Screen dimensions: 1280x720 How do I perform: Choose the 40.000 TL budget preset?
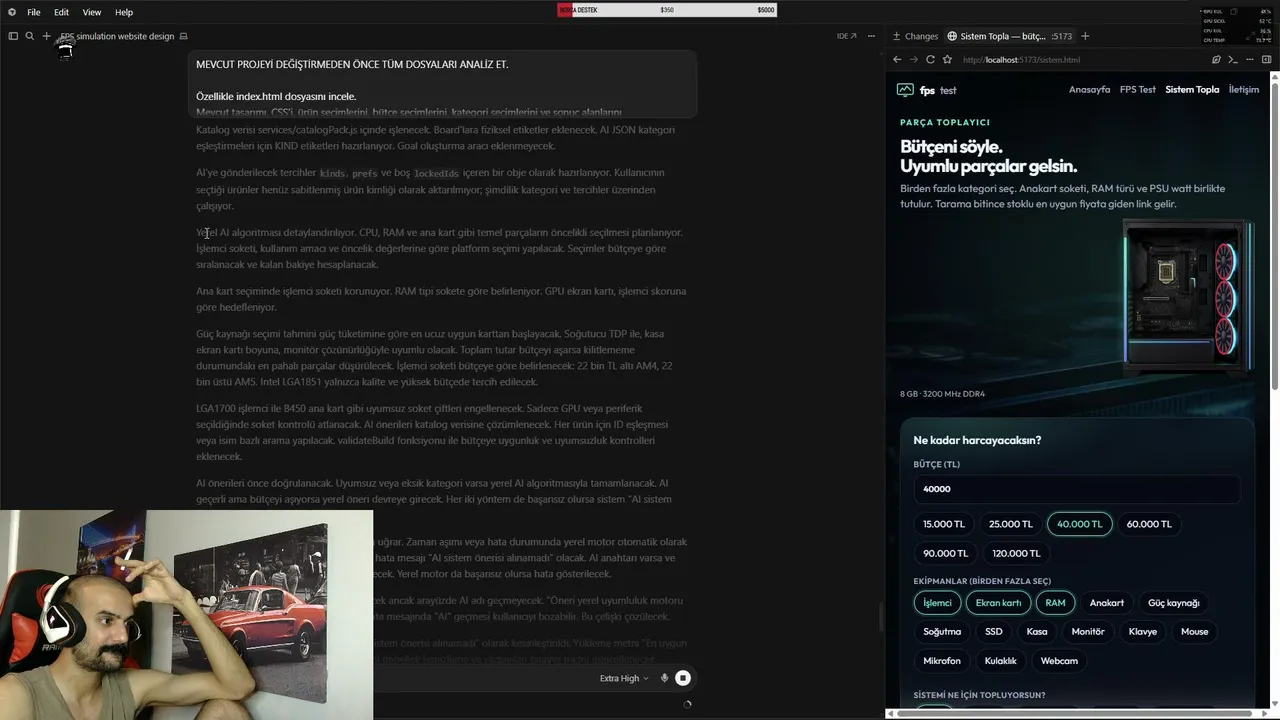(x=1079, y=524)
